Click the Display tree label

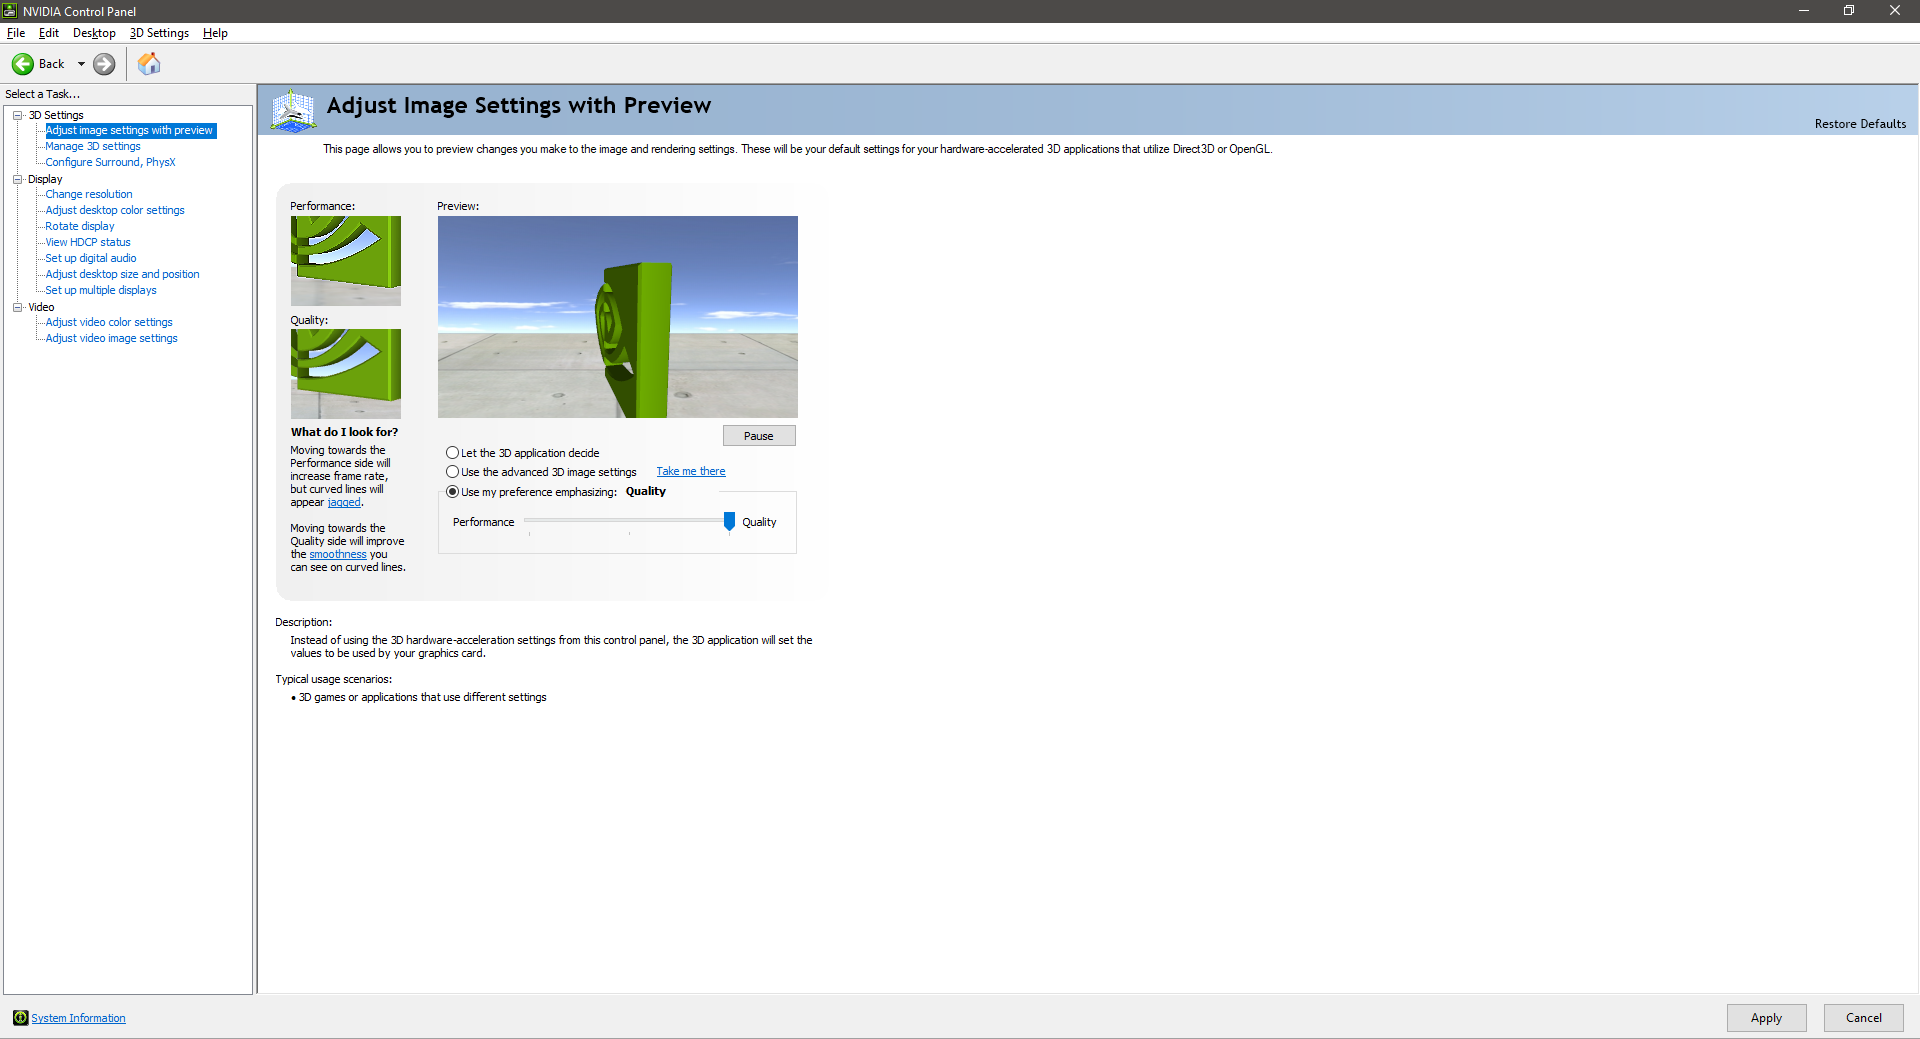click(45, 179)
